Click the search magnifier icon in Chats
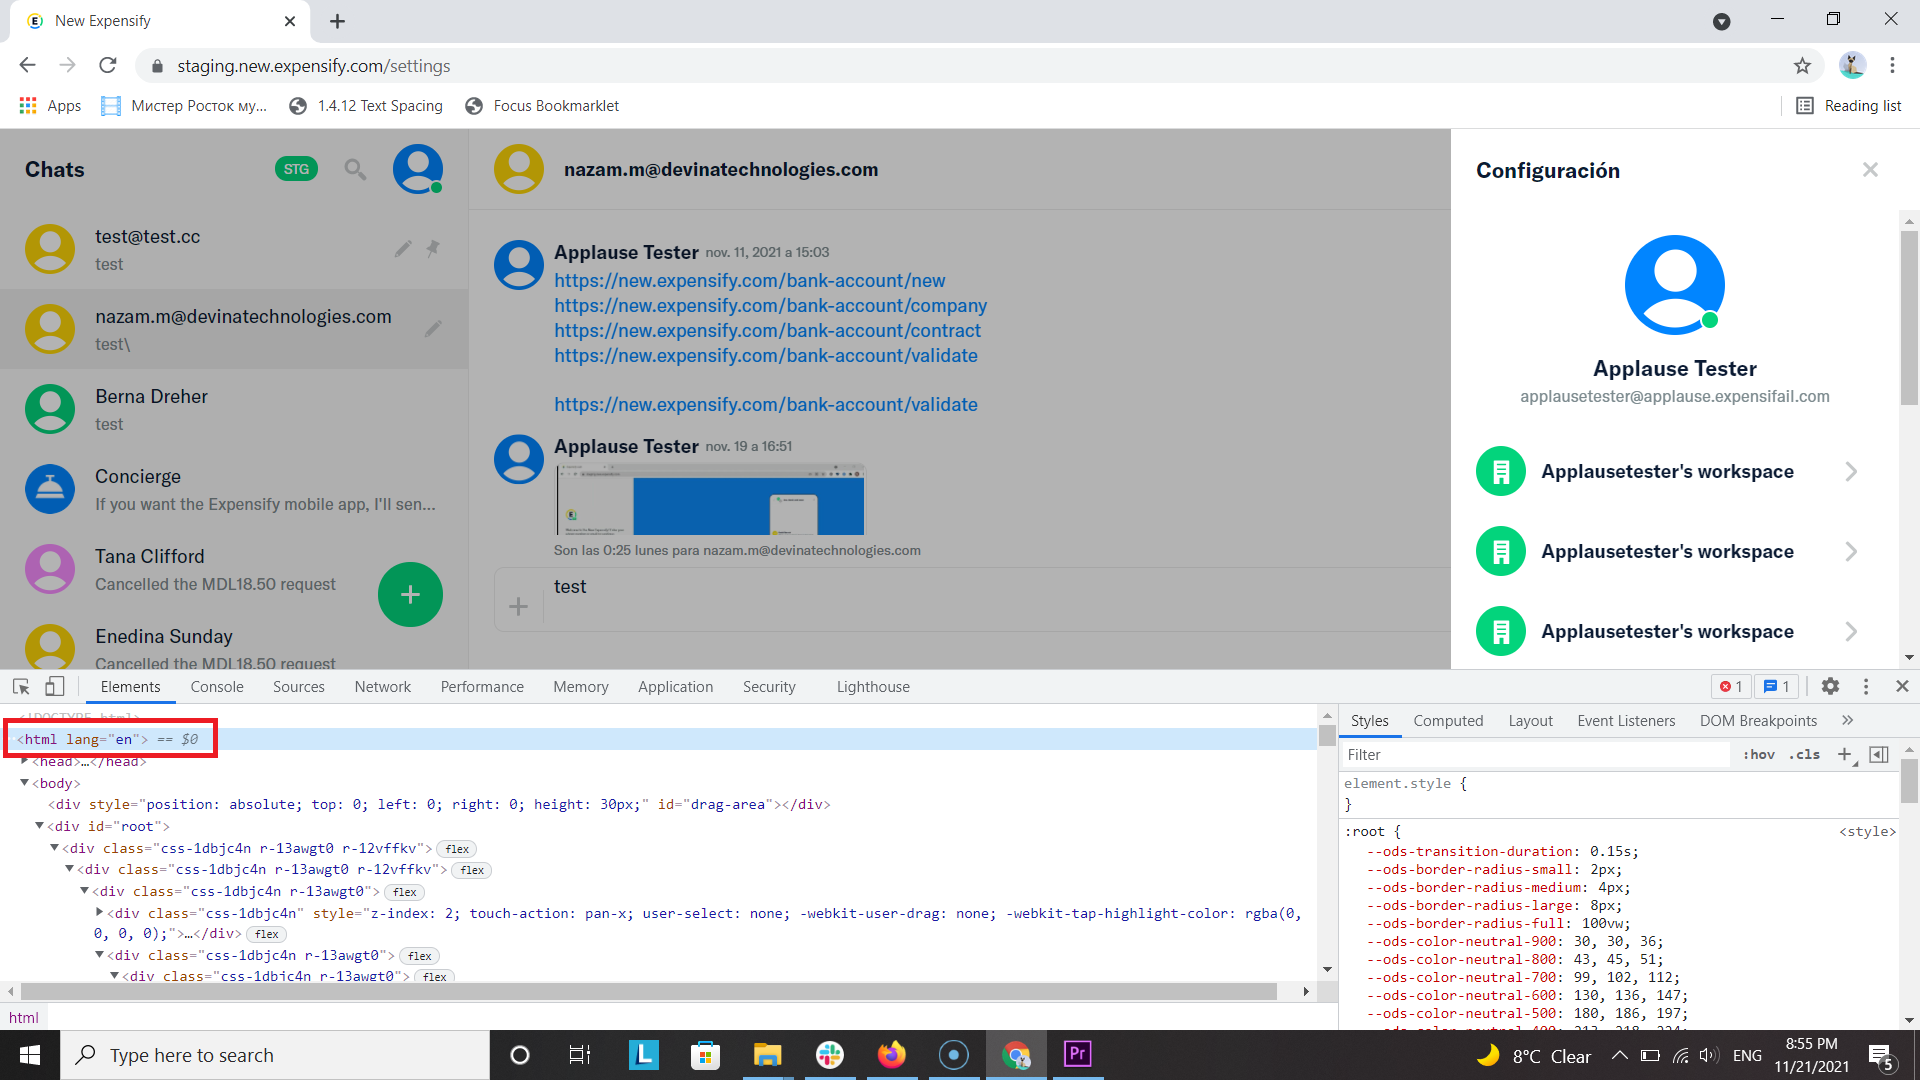The width and height of the screenshot is (1920, 1080). [355, 169]
